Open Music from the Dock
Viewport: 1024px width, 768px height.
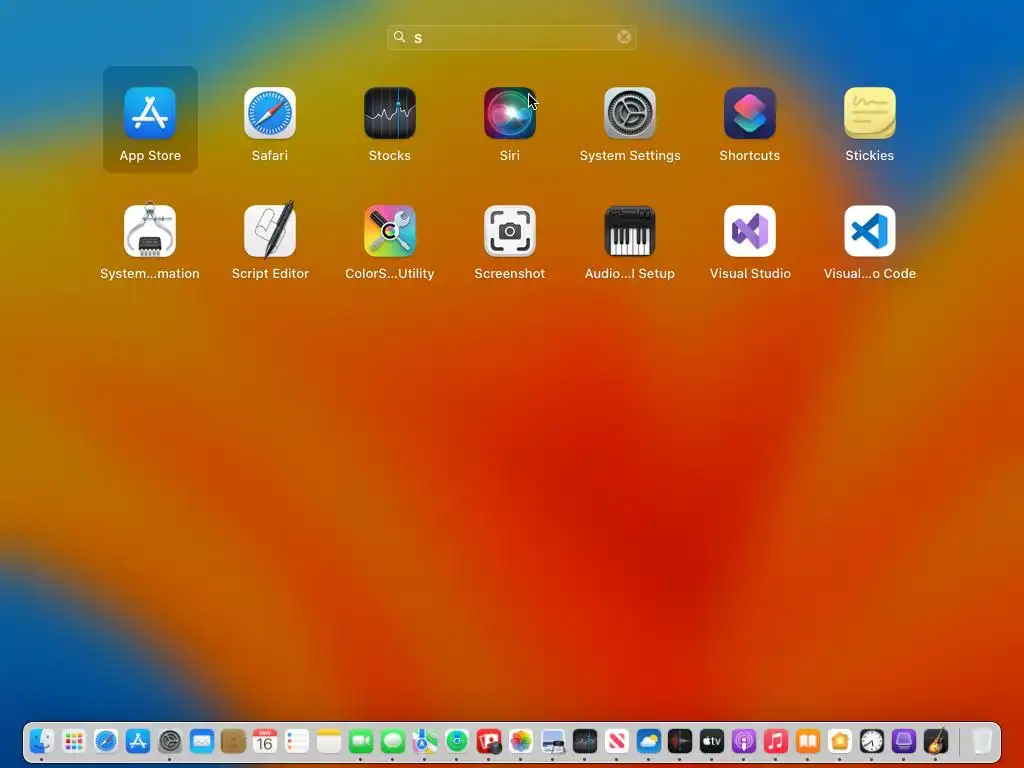point(776,741)
